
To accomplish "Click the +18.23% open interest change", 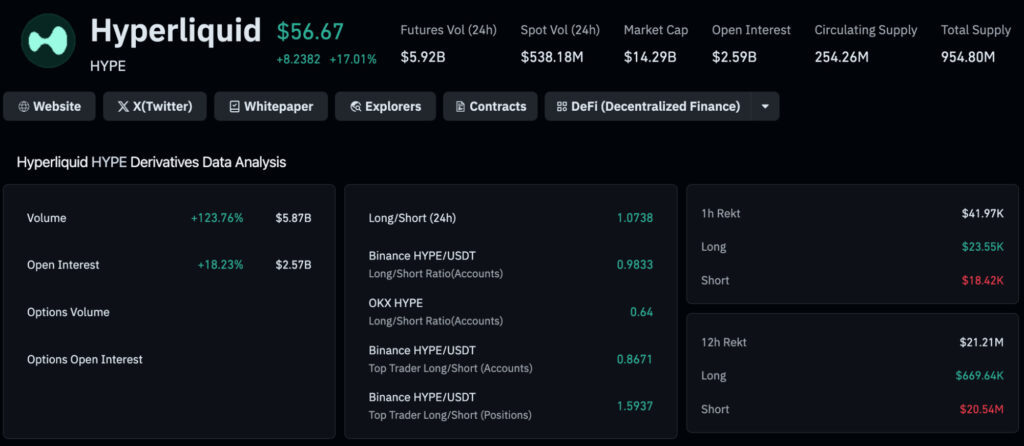I will click(x=220, y=265).
